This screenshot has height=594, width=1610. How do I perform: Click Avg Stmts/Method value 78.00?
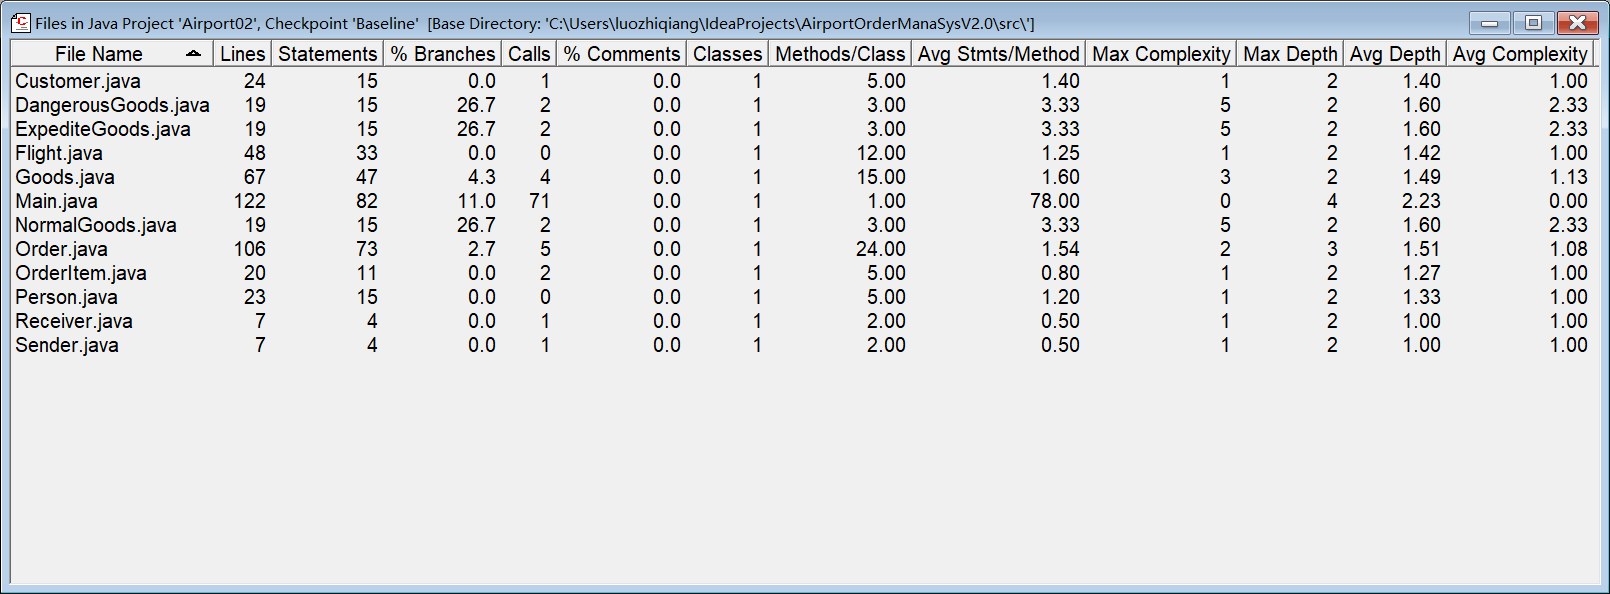(1055, 201)
